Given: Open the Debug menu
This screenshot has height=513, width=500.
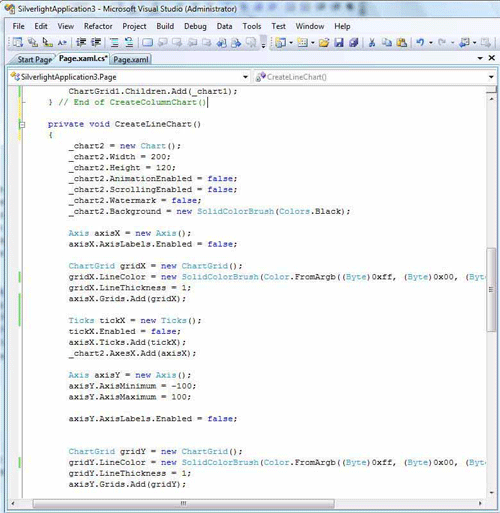Looking at the screenshot, I should click(x=195, y=26).
